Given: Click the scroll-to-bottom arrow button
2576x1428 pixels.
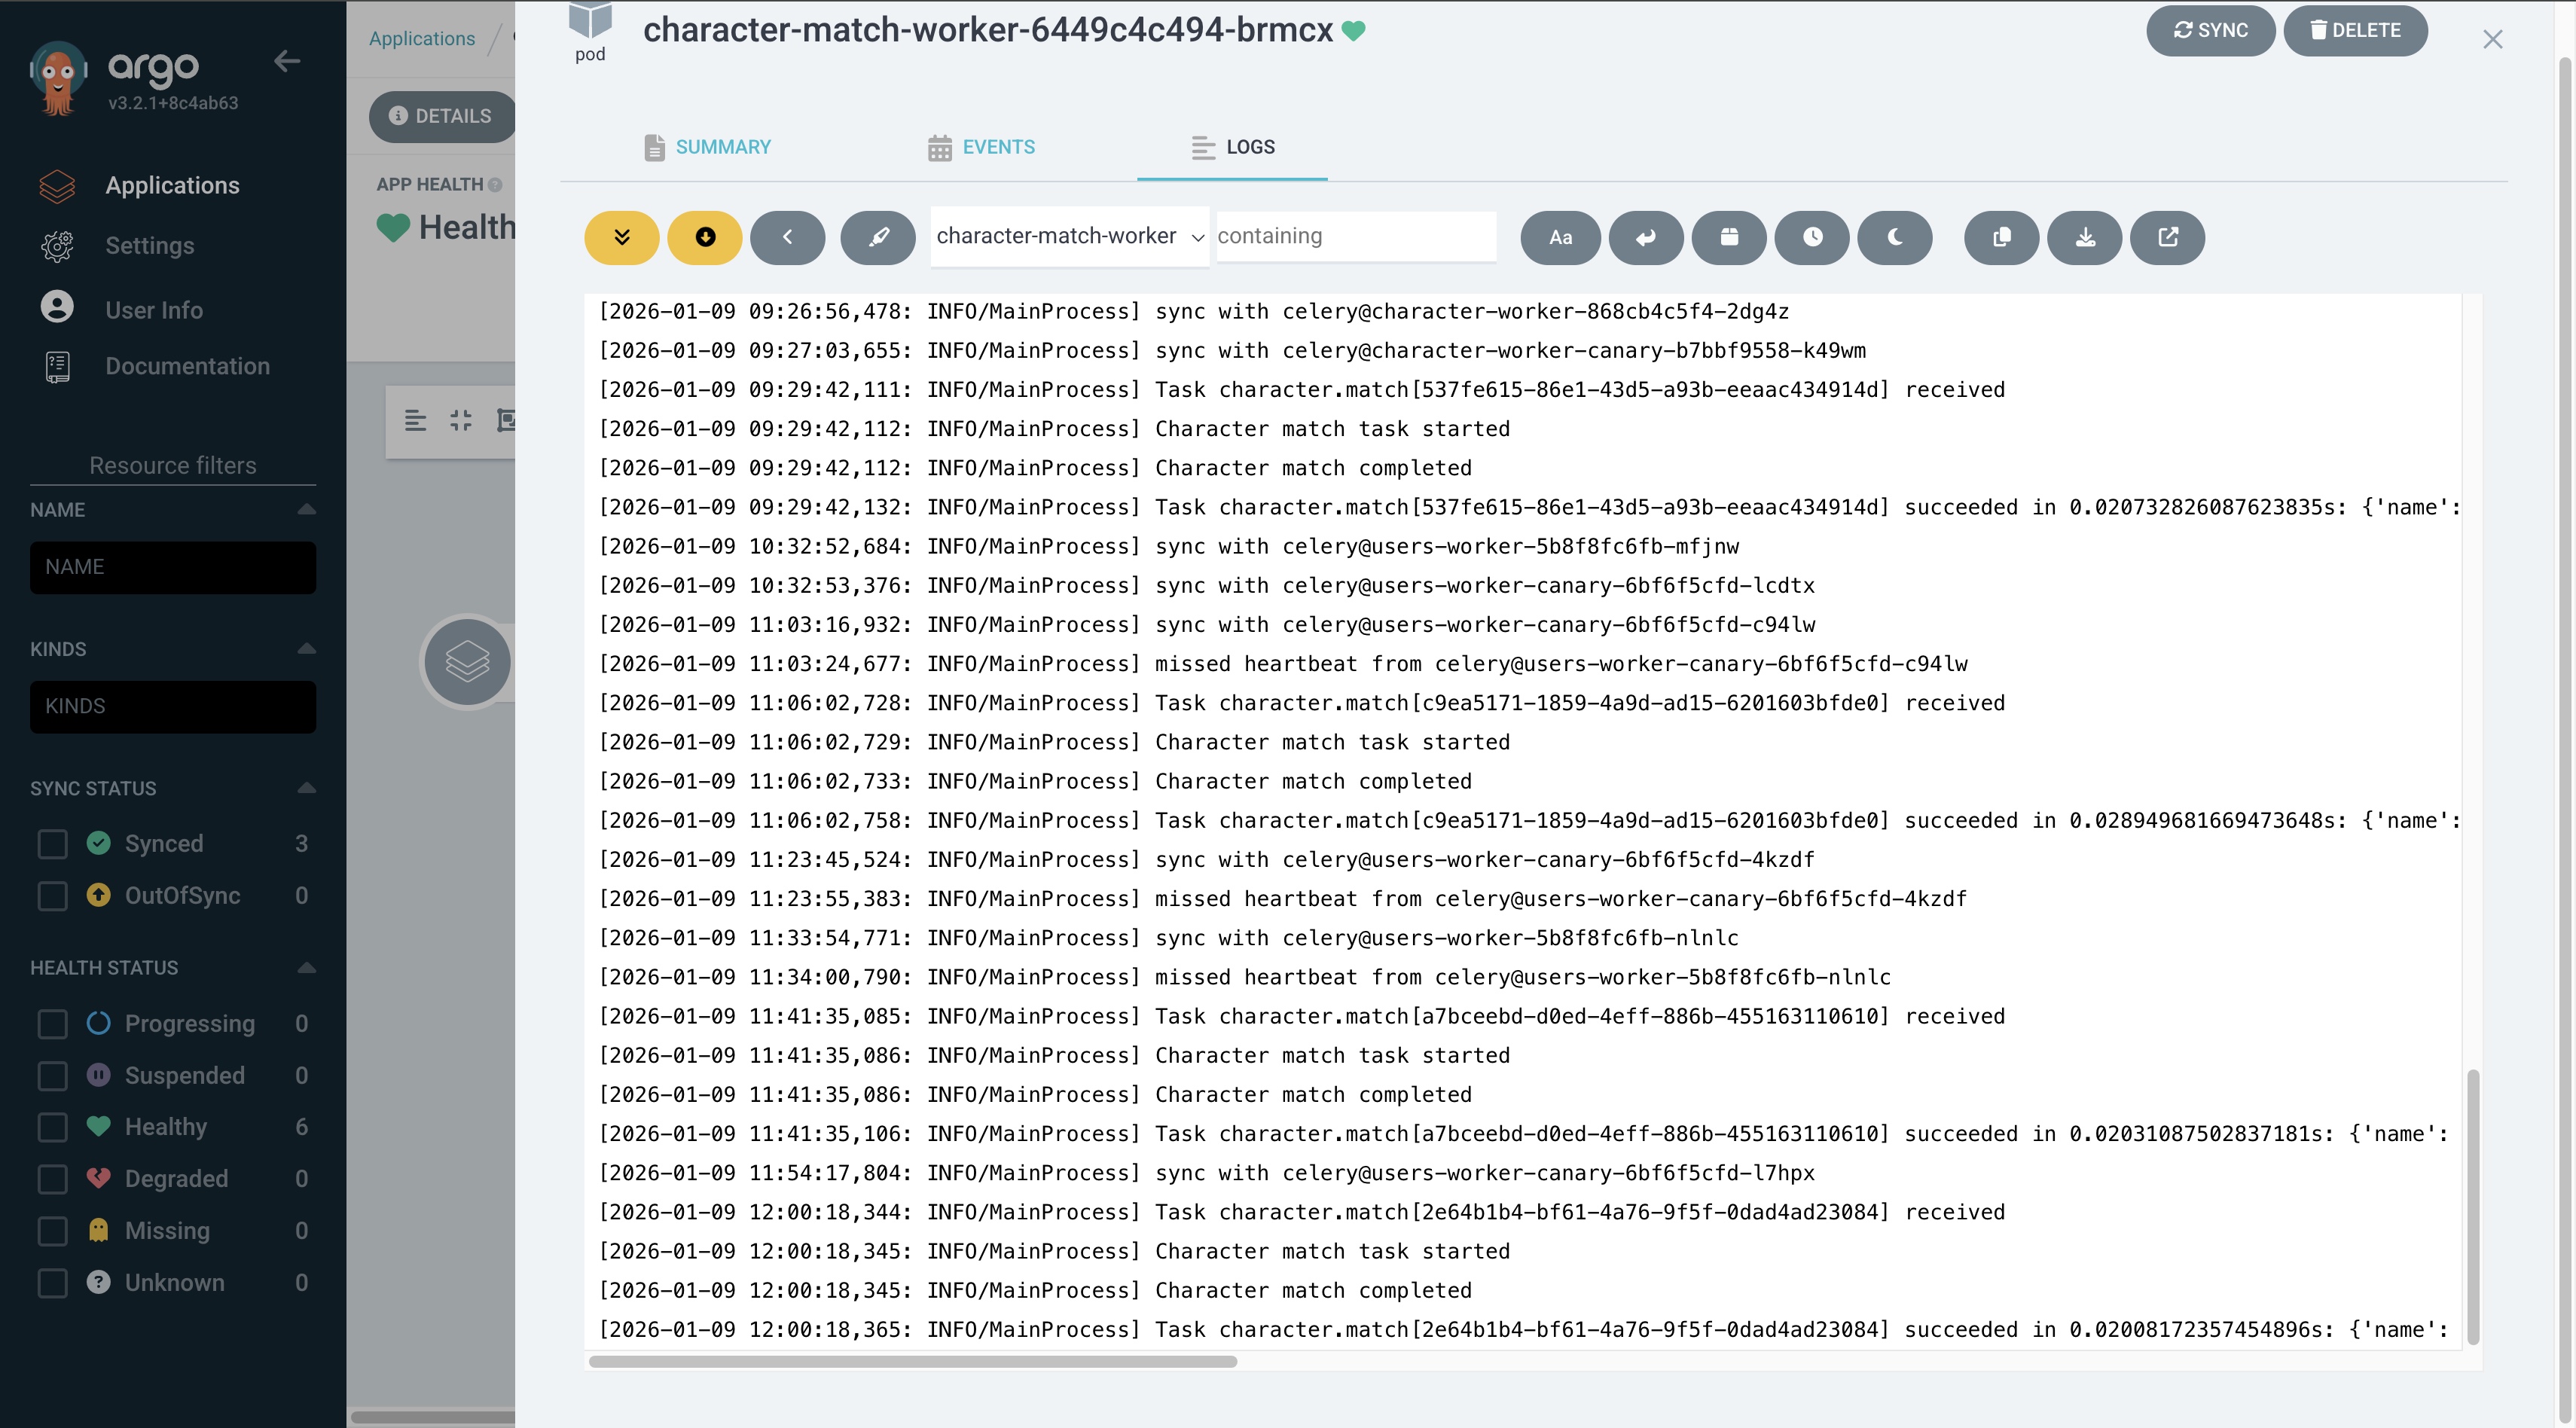Looking at the screenshot, I should [704, 237].
